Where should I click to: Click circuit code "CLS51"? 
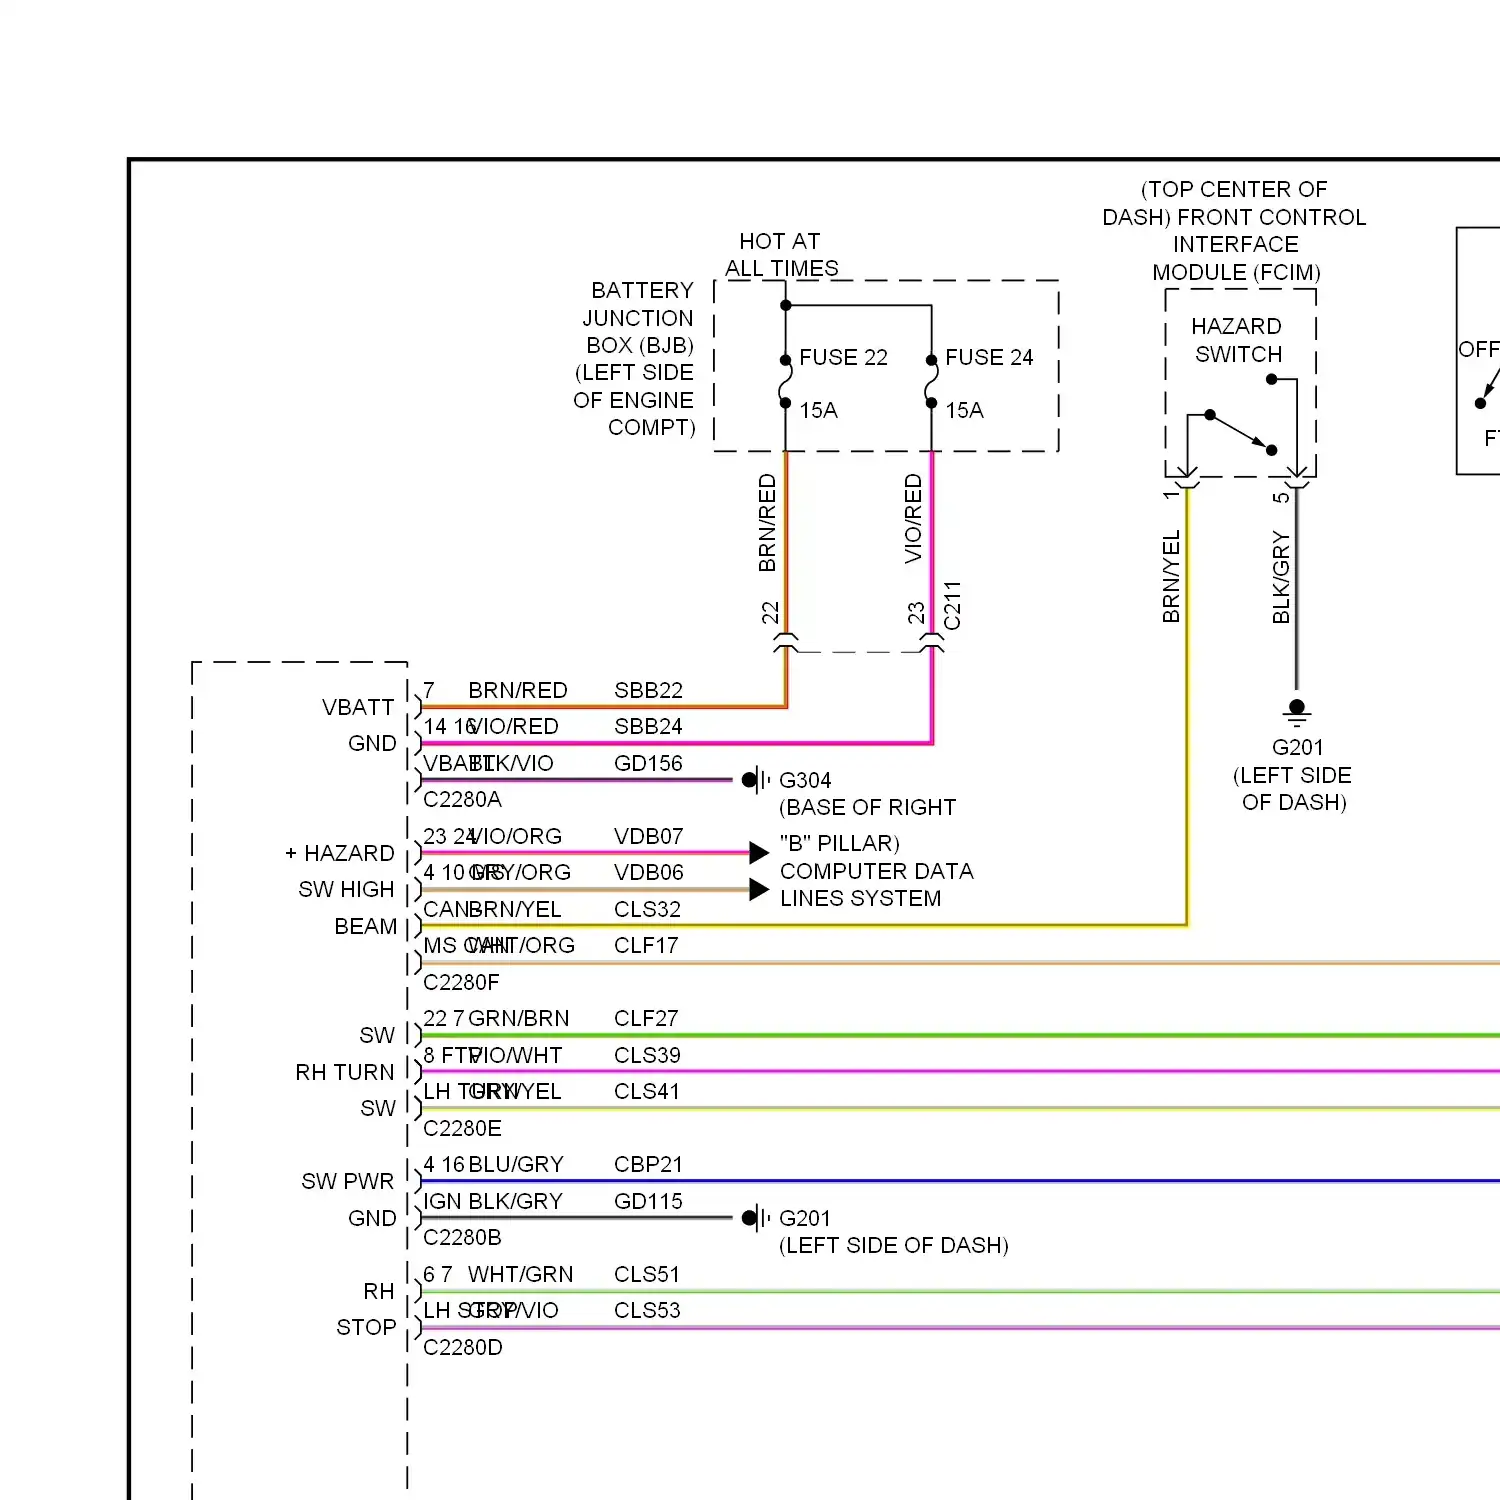(x=647, y=1274)
